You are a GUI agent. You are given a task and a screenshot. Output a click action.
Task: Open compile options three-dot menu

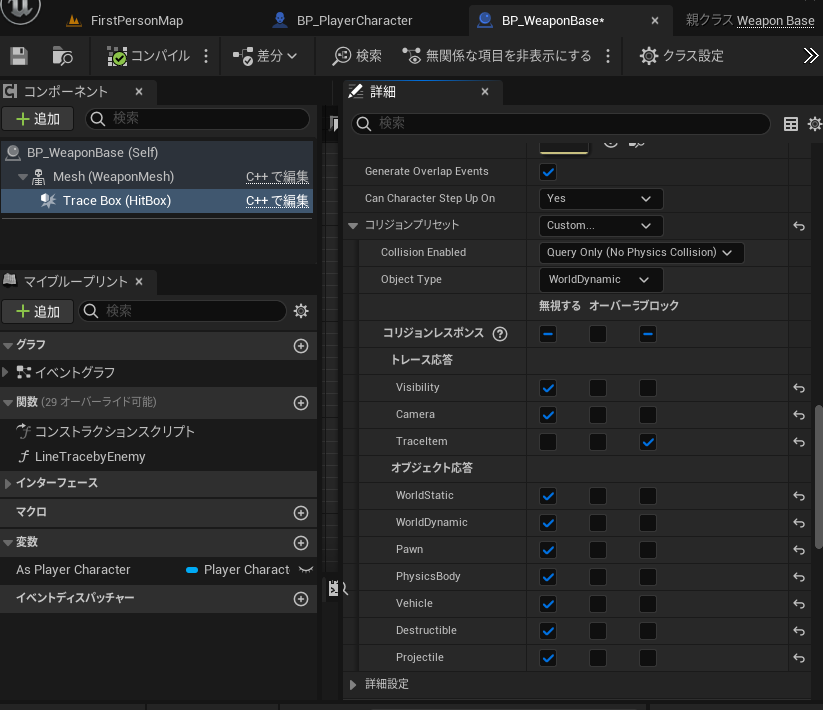[206, 56]
